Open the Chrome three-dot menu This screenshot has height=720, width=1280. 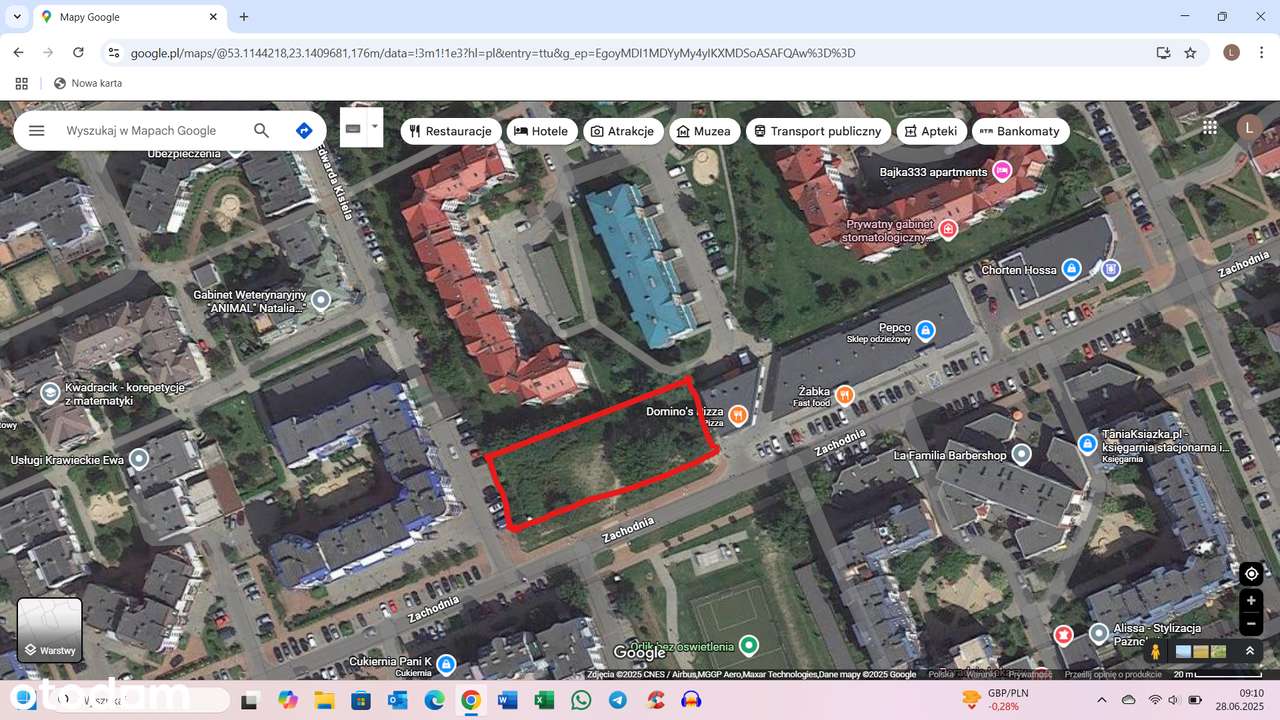pyautogui.click(x=1260, y=53)
